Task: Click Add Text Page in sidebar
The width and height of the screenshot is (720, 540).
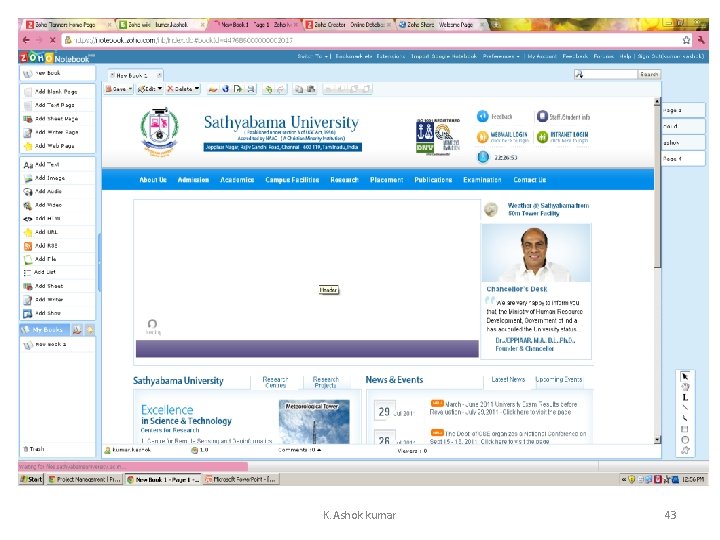Action: click(x=55, y=105)
